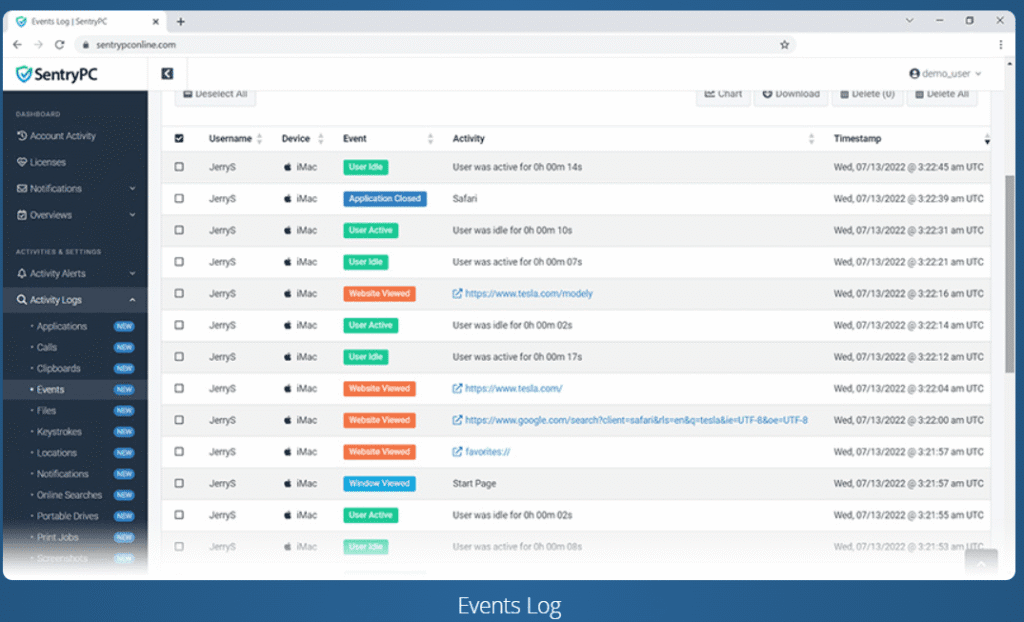Select the checkbox beside the Safari Application Closed row
The width and height of the screenshot is (1024, 622).
tap(181, 199)
